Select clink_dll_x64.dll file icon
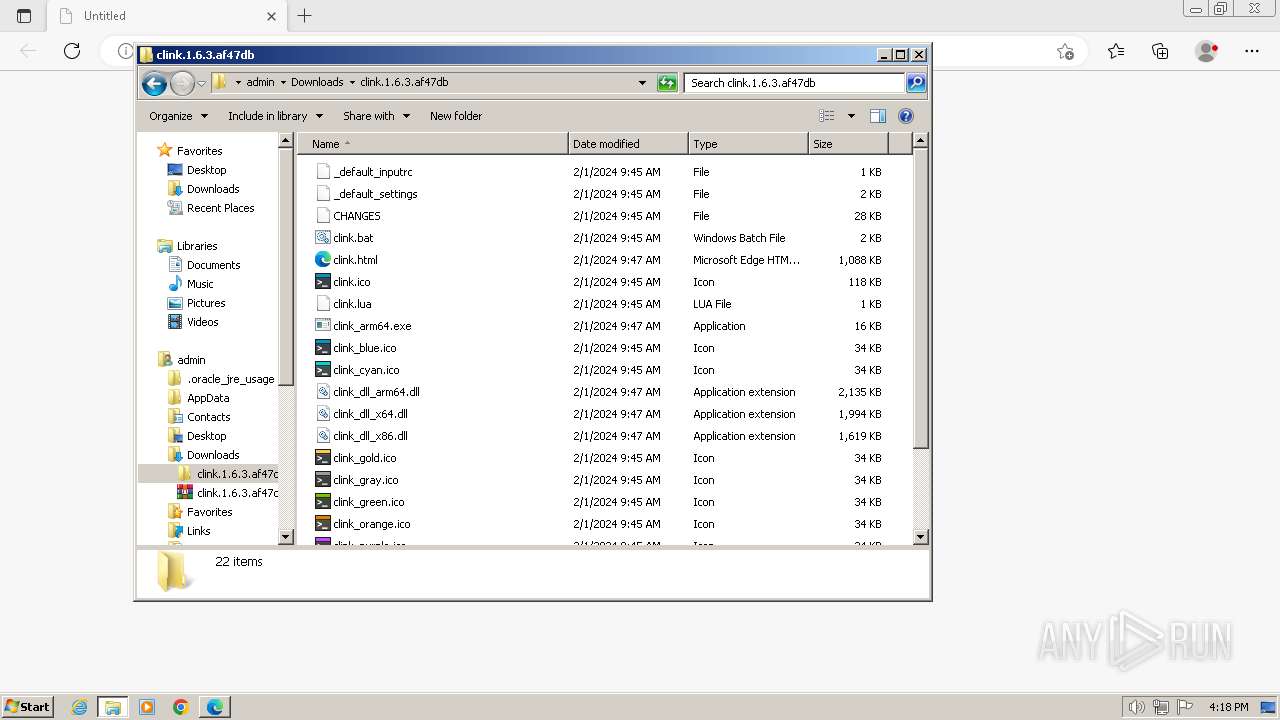The height and width of the screenshot is (720, 1280). click(323, 414)
